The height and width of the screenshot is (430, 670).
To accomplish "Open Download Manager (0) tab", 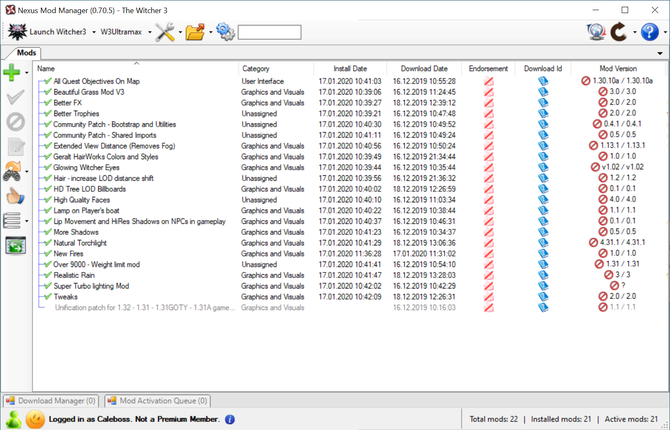I will point(51,401).
